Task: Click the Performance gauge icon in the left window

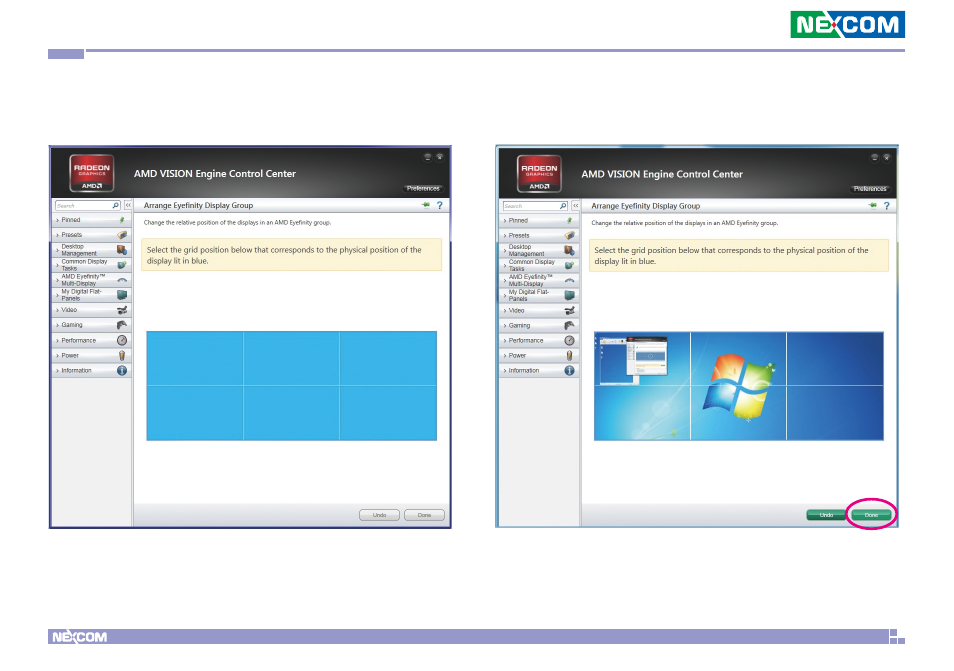Action: (122, 340)
